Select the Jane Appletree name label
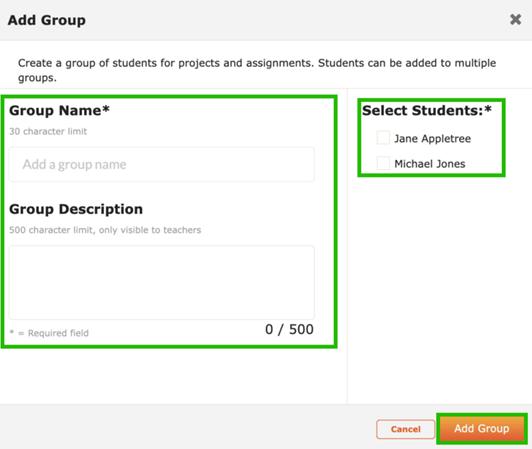 click(x=432, y=138)
